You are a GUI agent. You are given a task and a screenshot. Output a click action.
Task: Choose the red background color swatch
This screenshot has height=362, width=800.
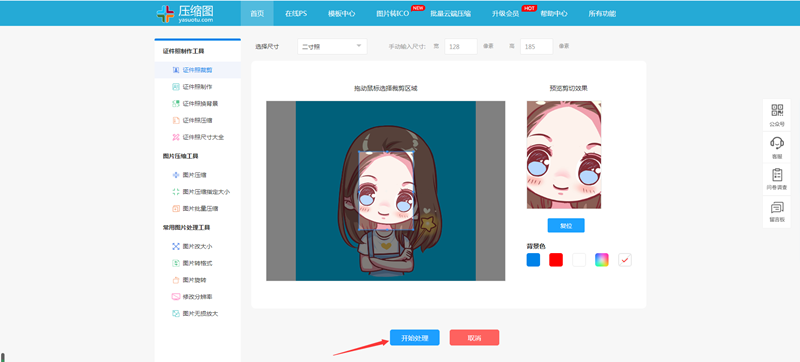[x=556, y=260]
